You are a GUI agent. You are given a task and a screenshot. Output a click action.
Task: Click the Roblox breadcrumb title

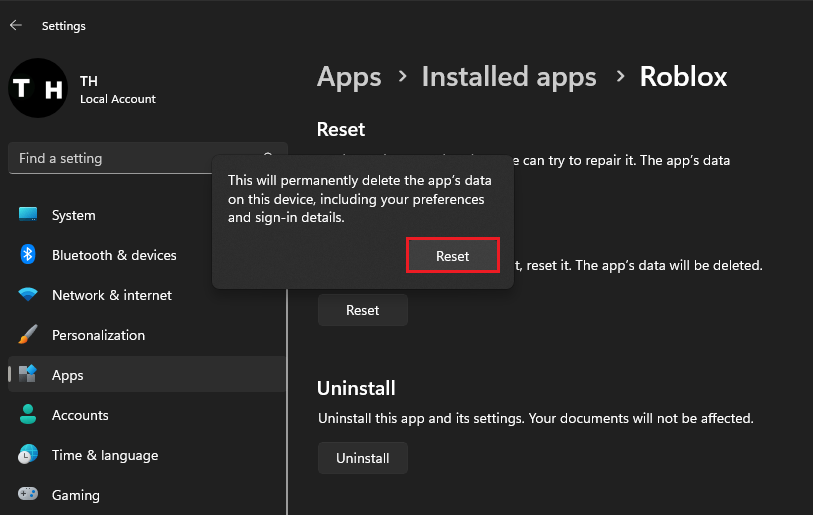click(683, 76)
